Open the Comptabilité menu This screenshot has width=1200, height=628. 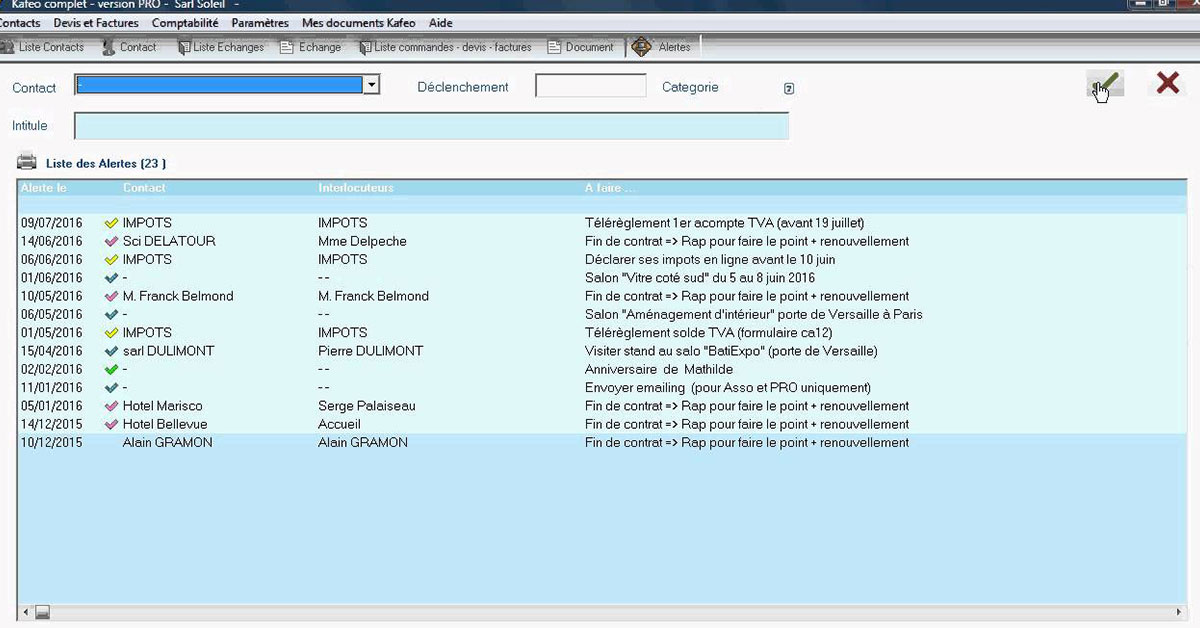(x=185, y=23)
